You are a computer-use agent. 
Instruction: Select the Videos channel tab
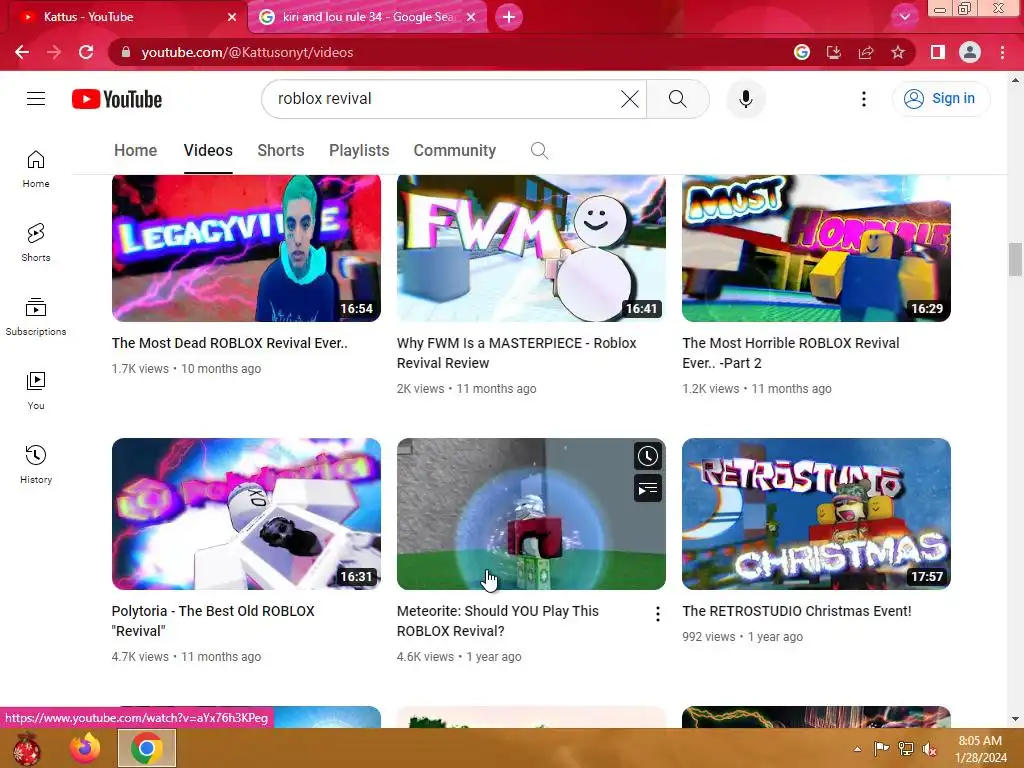click(x=208, y=151)
